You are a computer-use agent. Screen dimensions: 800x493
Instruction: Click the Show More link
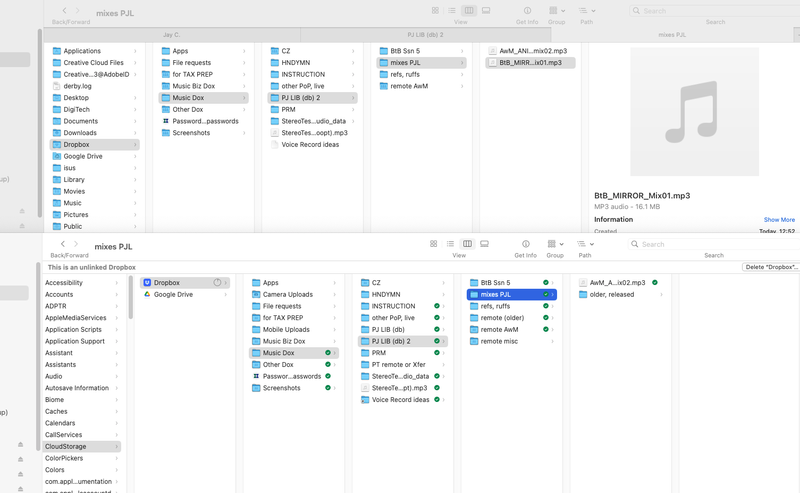point(779,220)
